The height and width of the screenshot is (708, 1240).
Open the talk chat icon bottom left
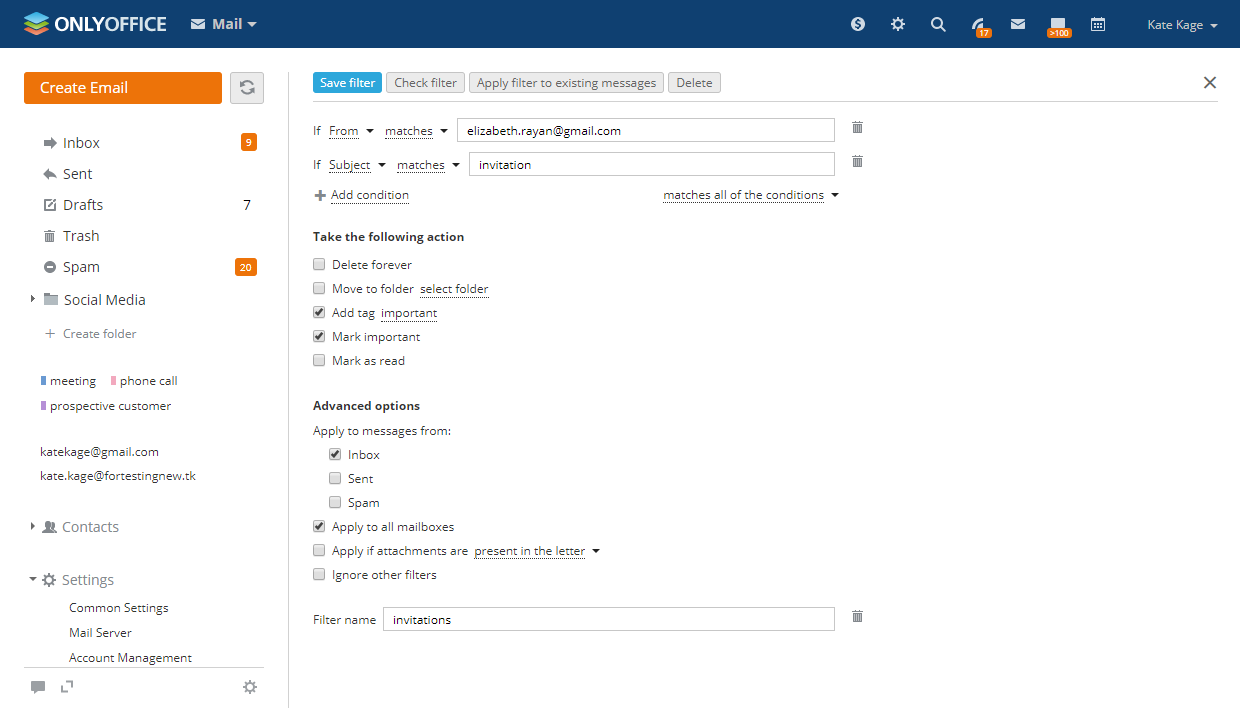tap(38, 687)
